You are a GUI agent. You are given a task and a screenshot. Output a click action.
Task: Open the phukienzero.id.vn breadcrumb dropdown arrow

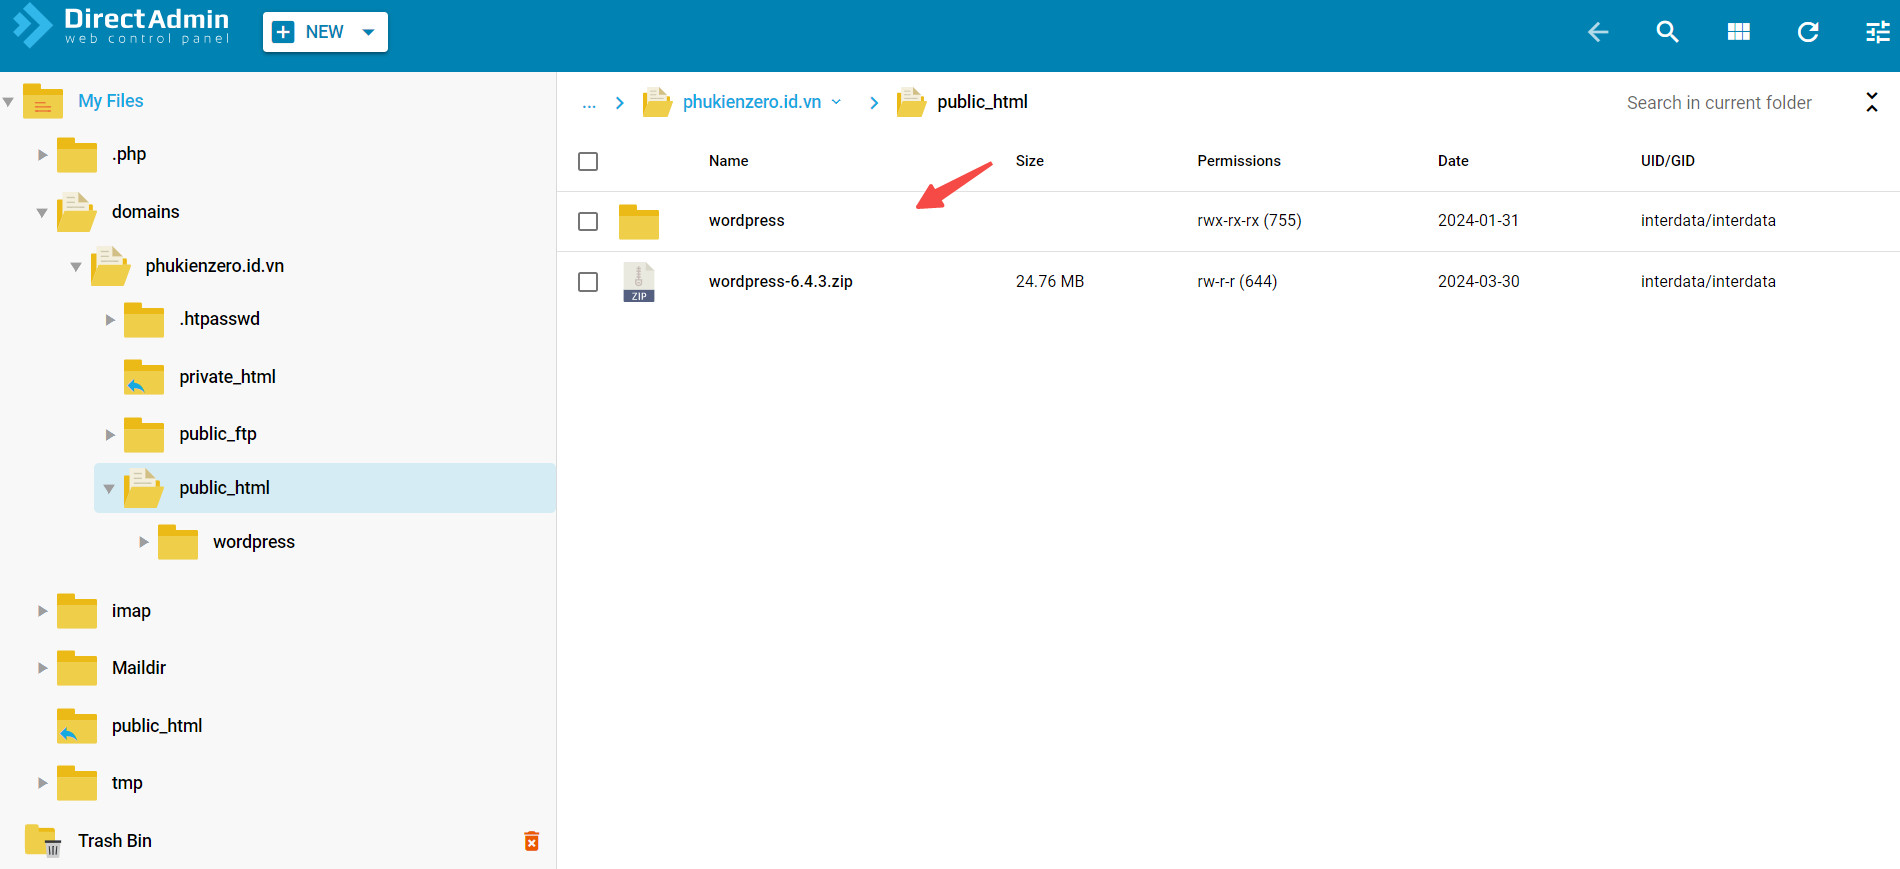pyautogui.click(x=836, y=102)
